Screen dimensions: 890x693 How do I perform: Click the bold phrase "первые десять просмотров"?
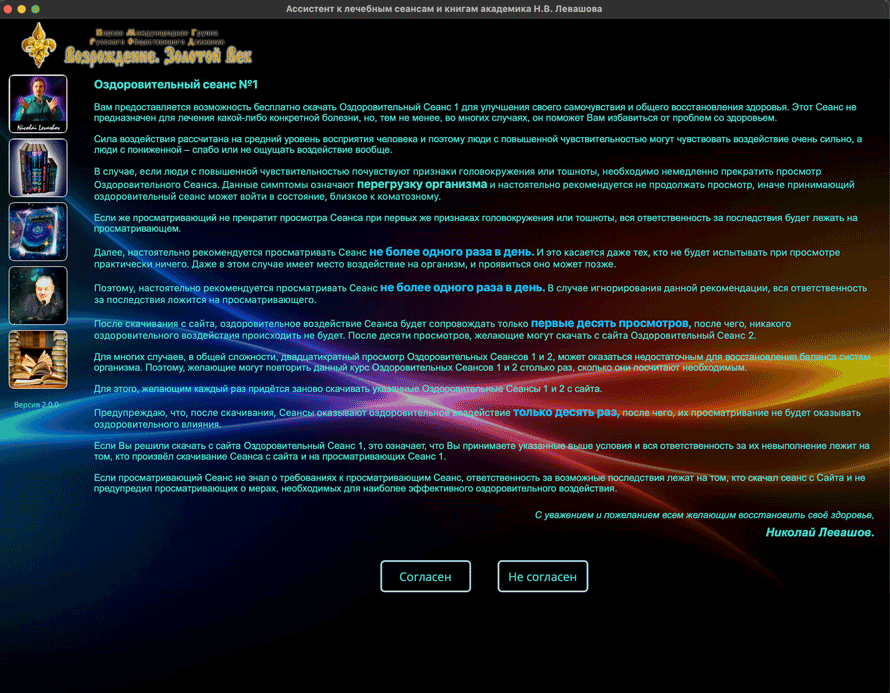[x=610, y=324]
